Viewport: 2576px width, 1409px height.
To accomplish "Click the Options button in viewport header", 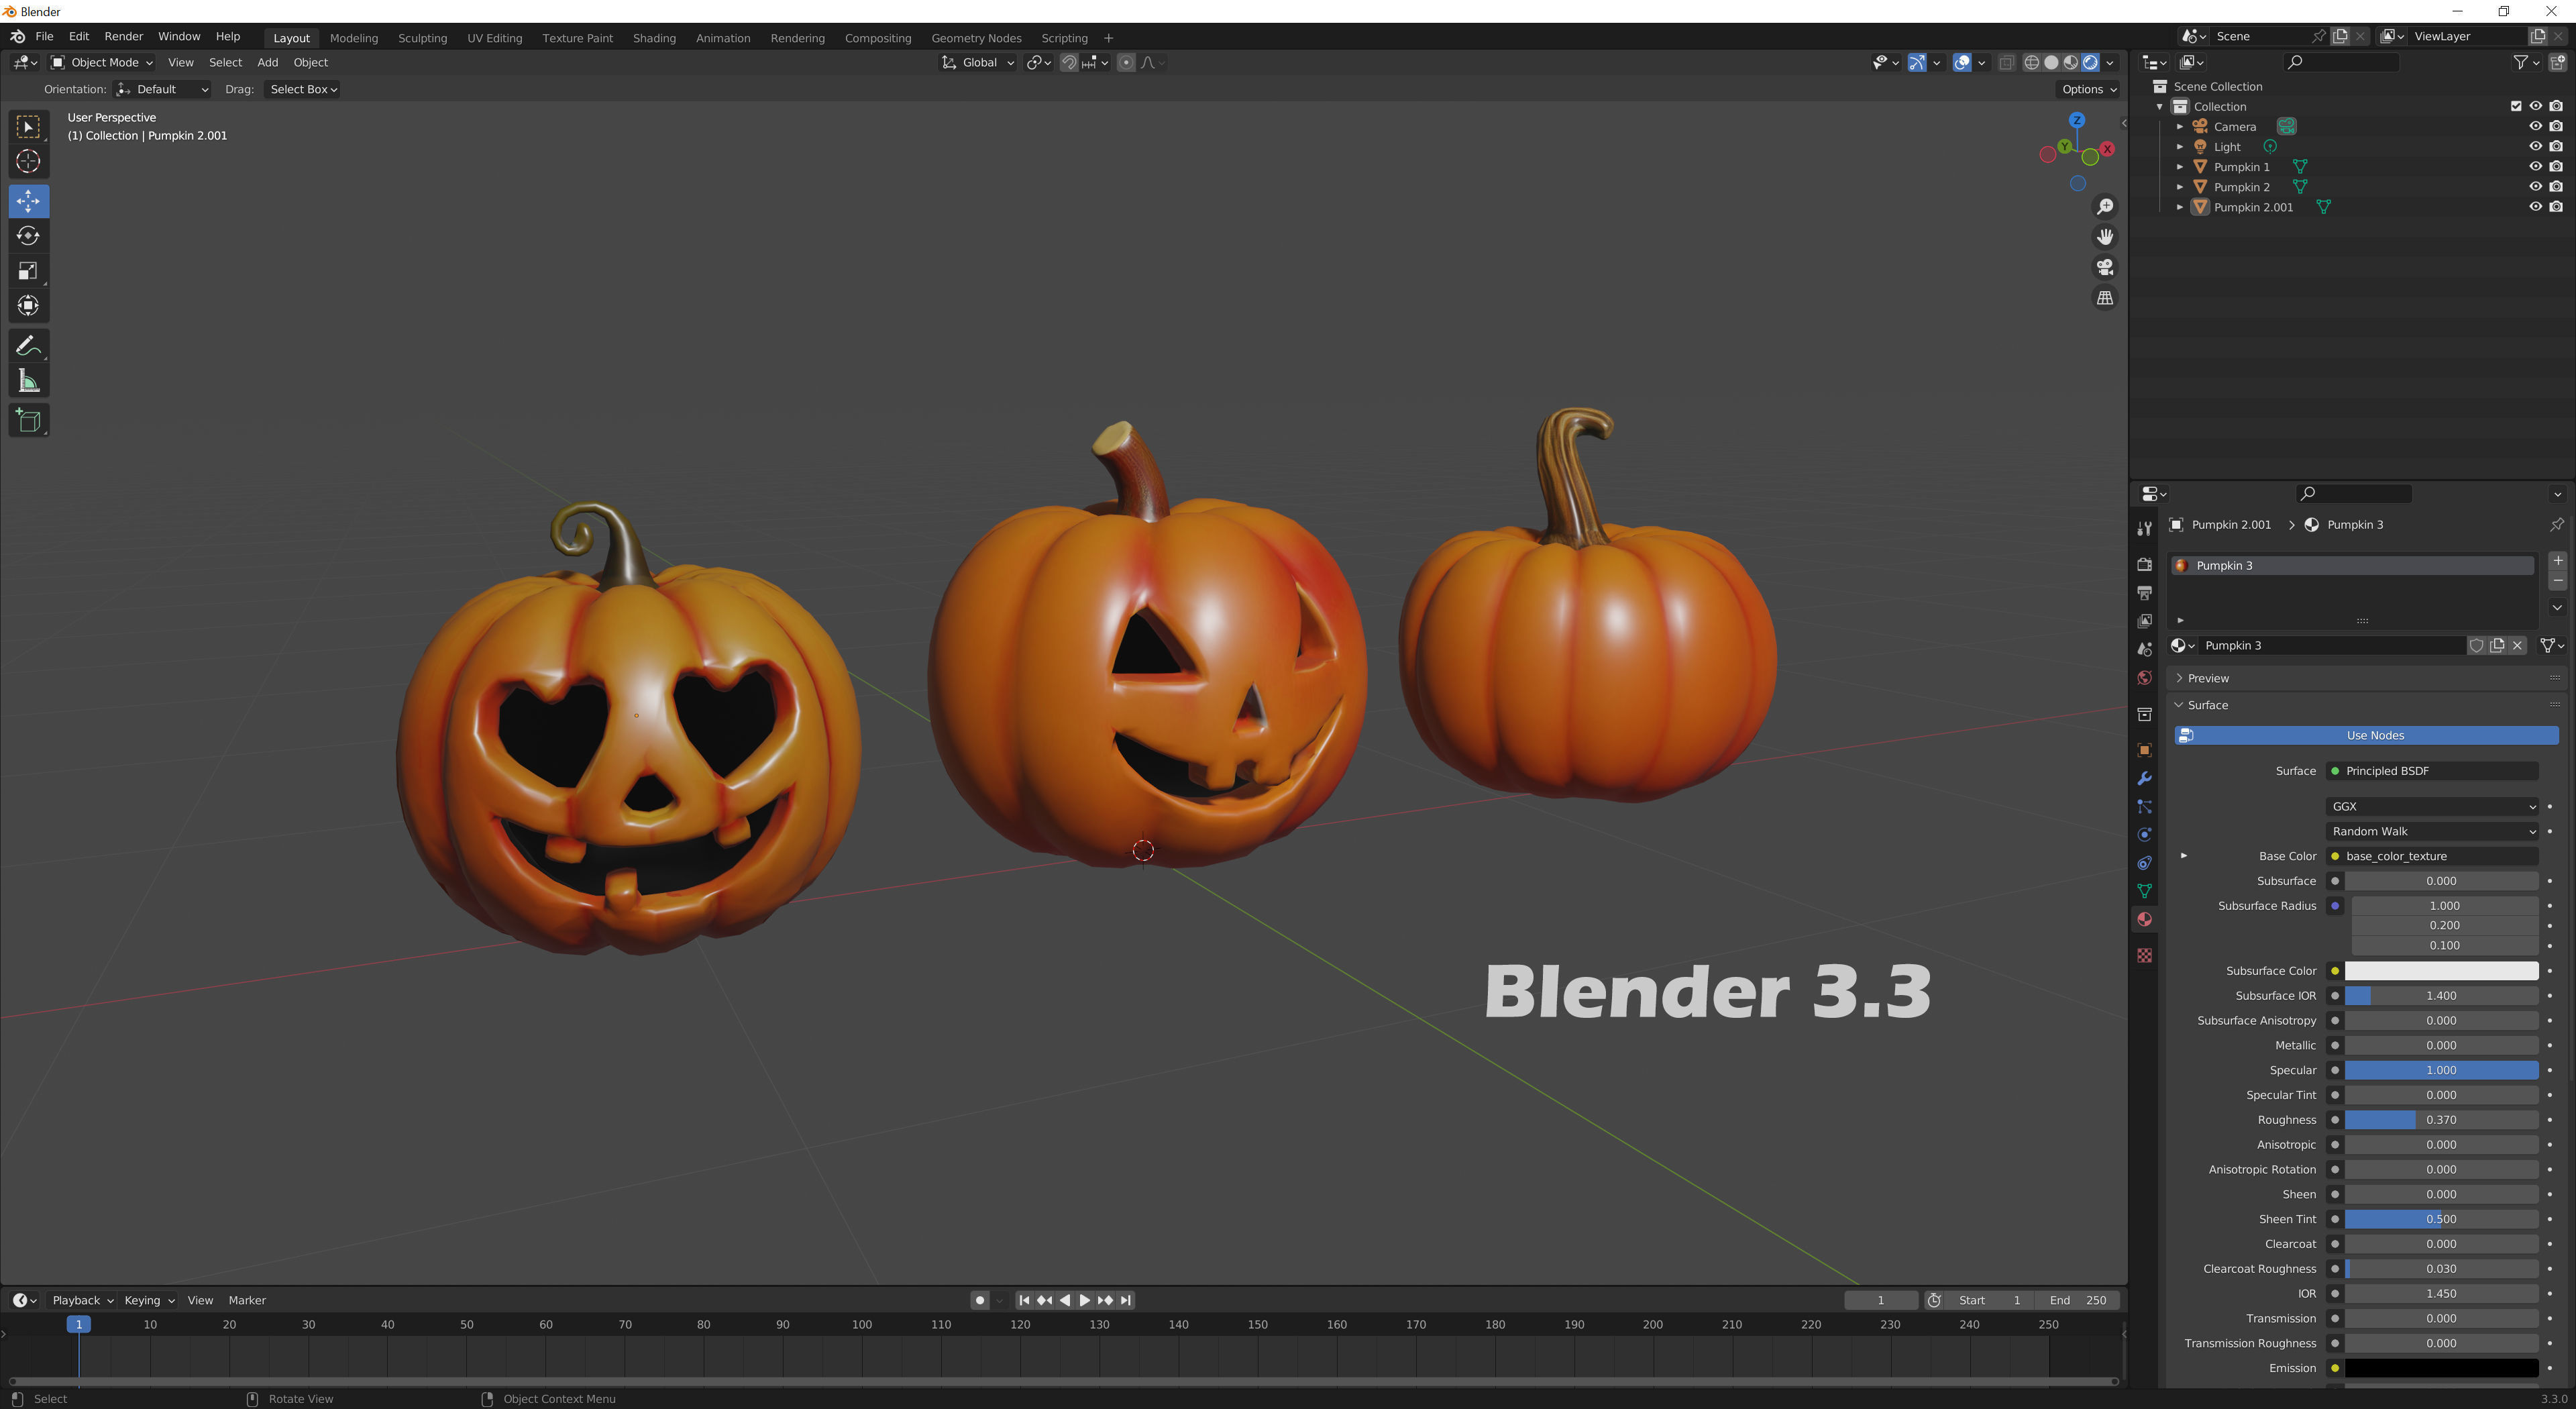I will pyautogui.click(x=2088, y=89).
